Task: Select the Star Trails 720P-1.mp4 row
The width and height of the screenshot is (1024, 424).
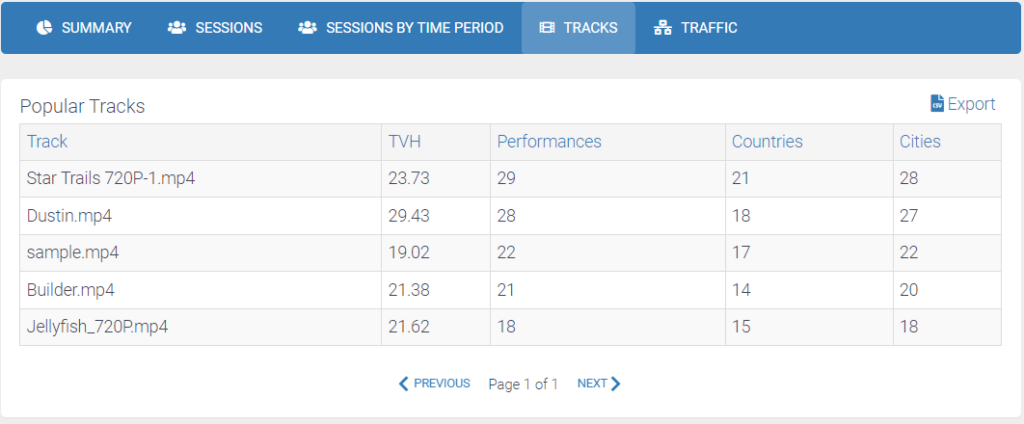Action: 110,179
